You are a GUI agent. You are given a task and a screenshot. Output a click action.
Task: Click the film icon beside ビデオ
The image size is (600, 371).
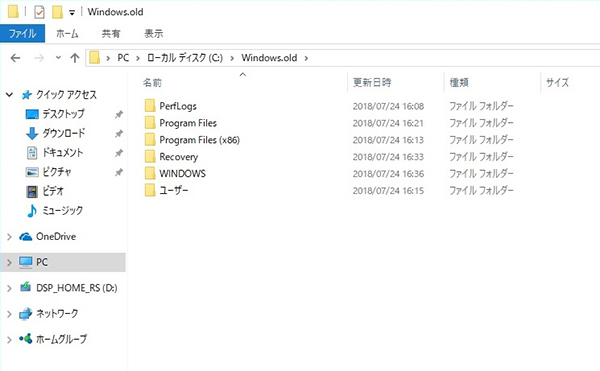(32, 191)
